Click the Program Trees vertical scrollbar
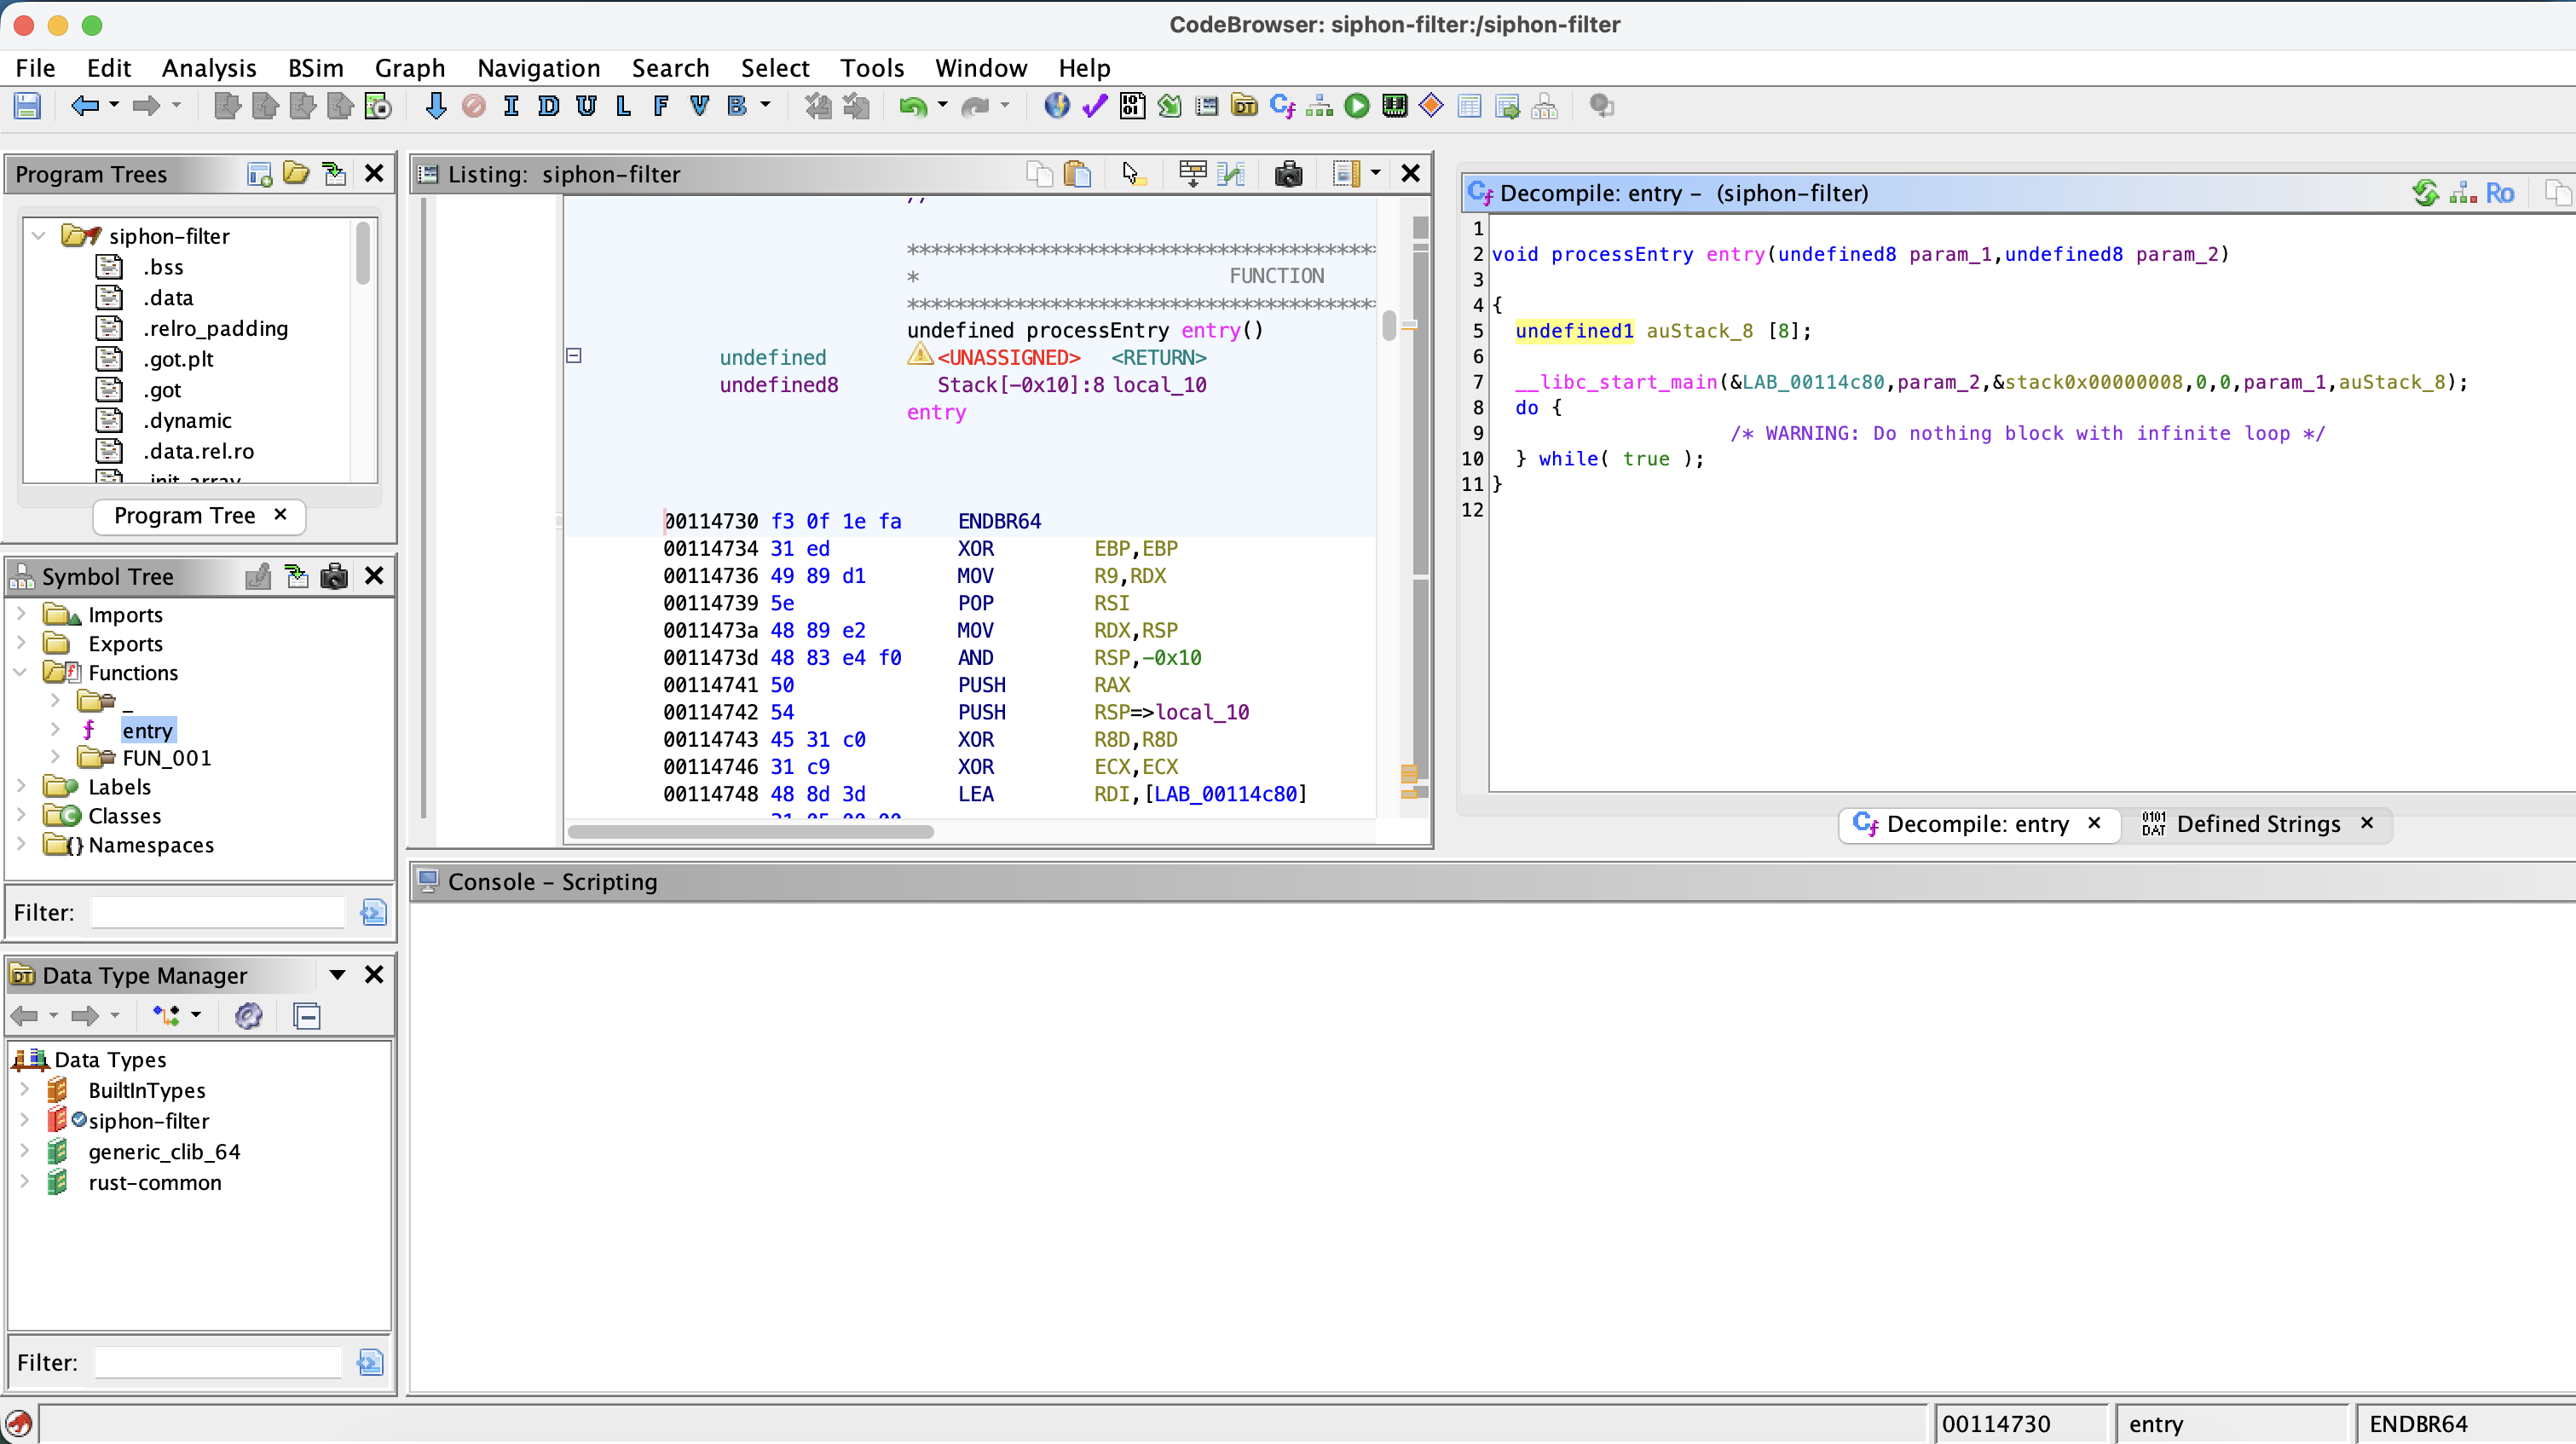Image resolution: width=2576 pixels, height=1444 pixels. pyautogui.click(x=363, y=253)
